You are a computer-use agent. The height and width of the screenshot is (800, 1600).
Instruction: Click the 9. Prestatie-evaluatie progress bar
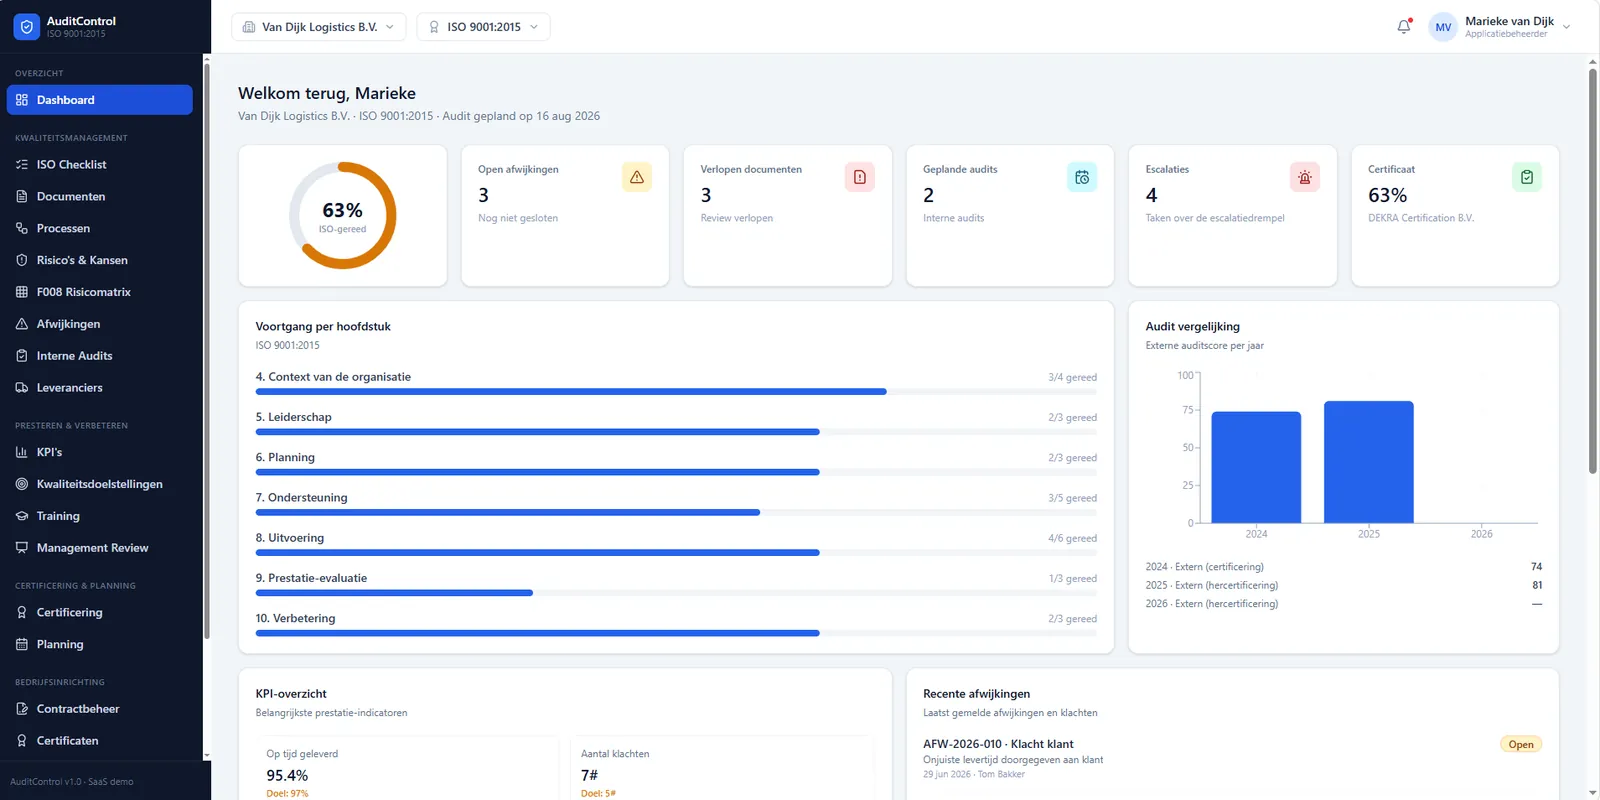point(676,593)
